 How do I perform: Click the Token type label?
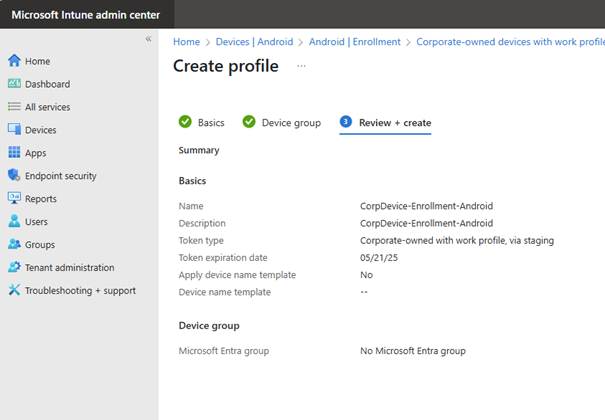click(x=201, y=241)
